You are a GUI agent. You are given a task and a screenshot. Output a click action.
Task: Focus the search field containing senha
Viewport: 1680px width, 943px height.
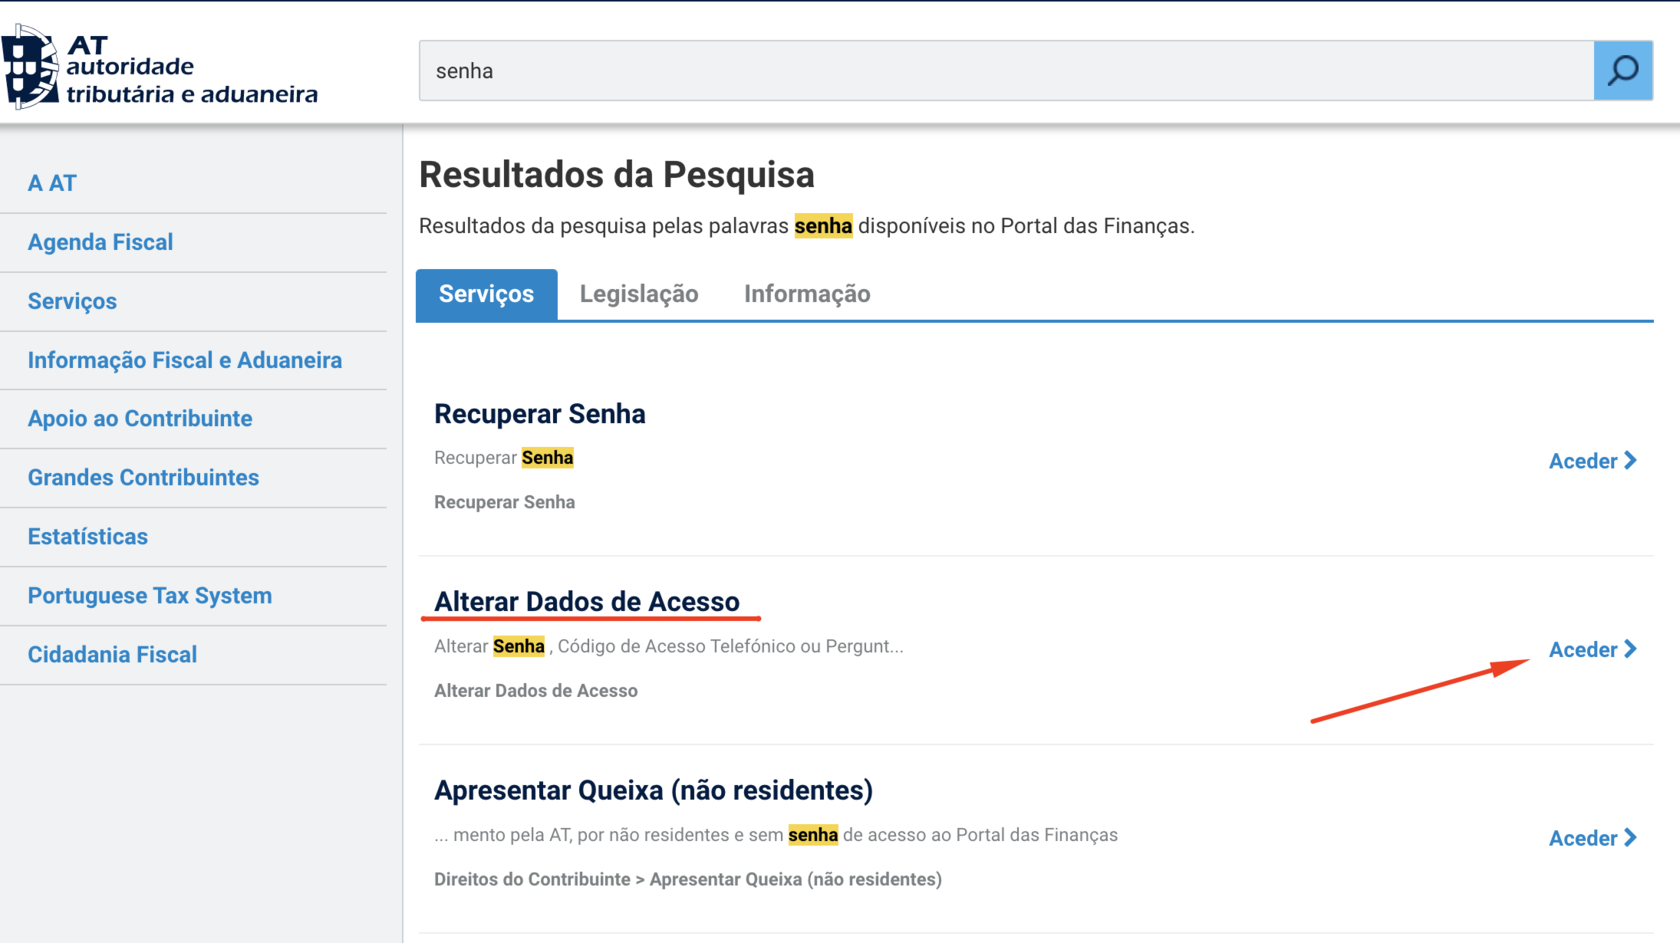(1006, 71)
